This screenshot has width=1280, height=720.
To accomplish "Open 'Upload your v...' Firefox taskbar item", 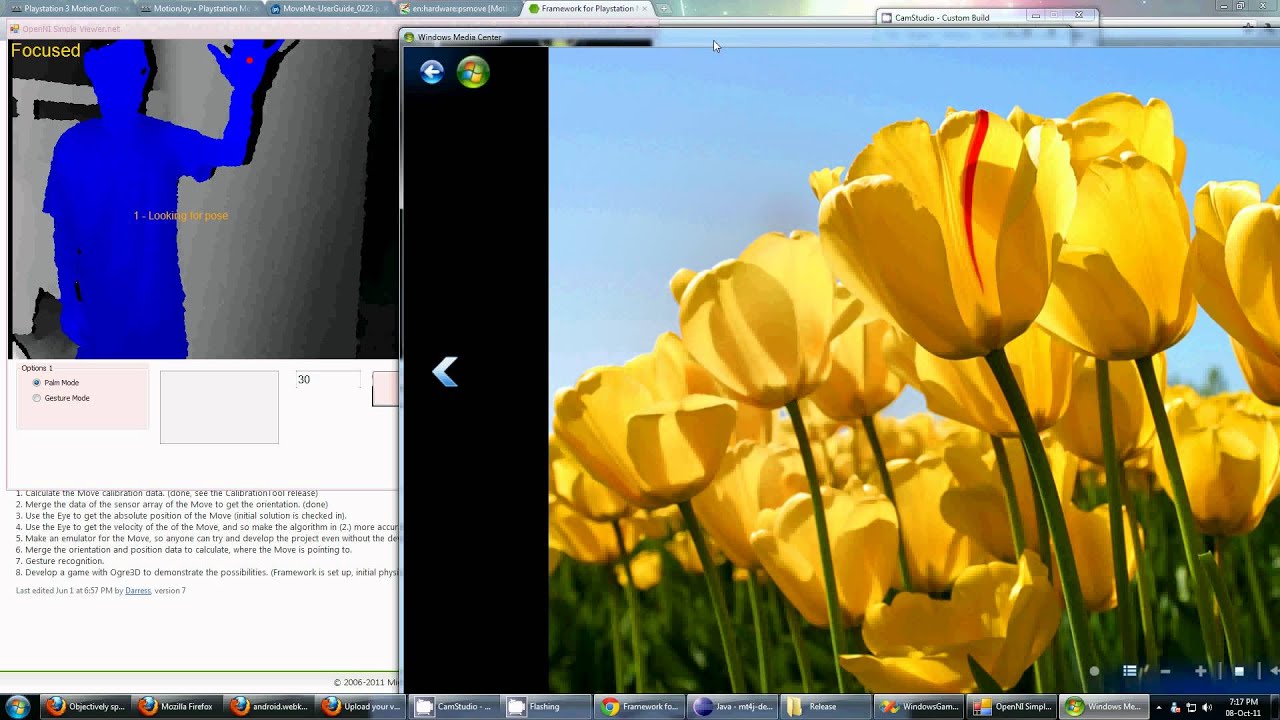I will [362, 706].
